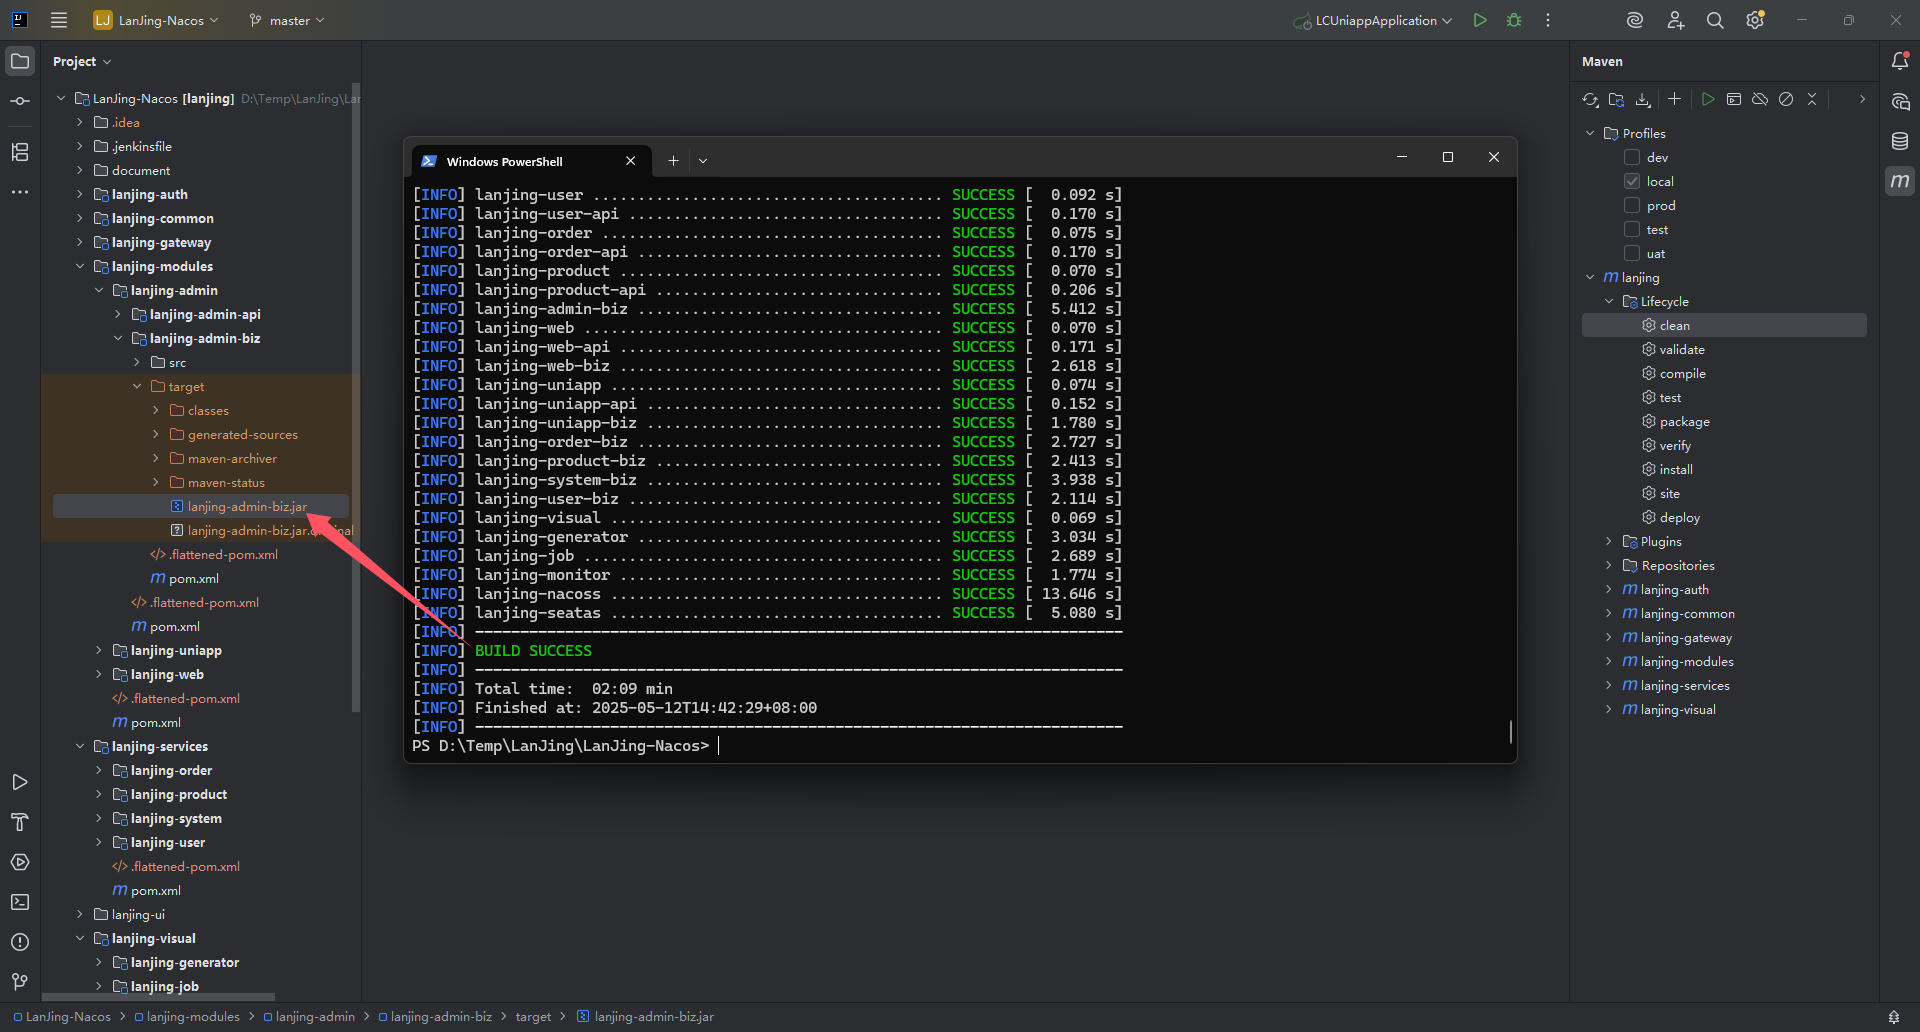Open IDE settings gear
Screen dimensions: 1920x1032
tap(1755, 20)
